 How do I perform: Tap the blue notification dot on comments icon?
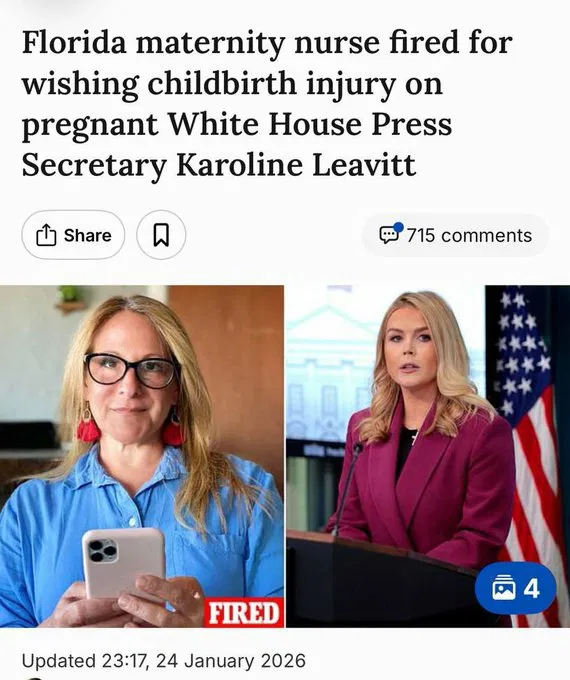pyautogui.click(x=398, y=227)
